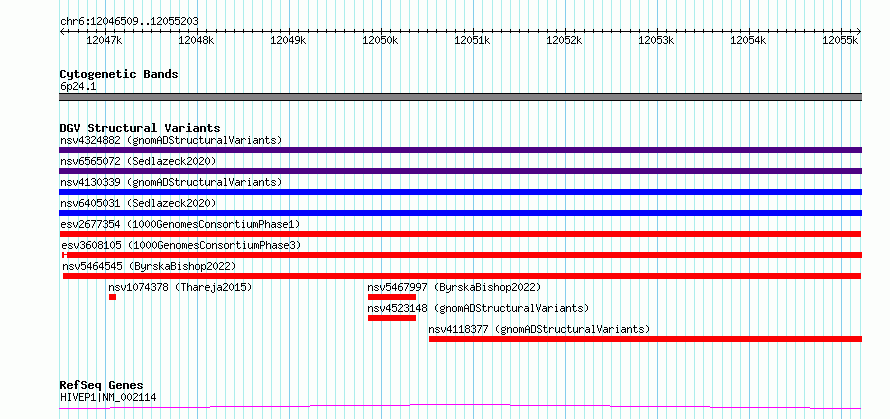Image resolution: width=890 pixels, height=419 pixels.
Task: Click the 12050k ruler position marker
Action: (380, 40)
